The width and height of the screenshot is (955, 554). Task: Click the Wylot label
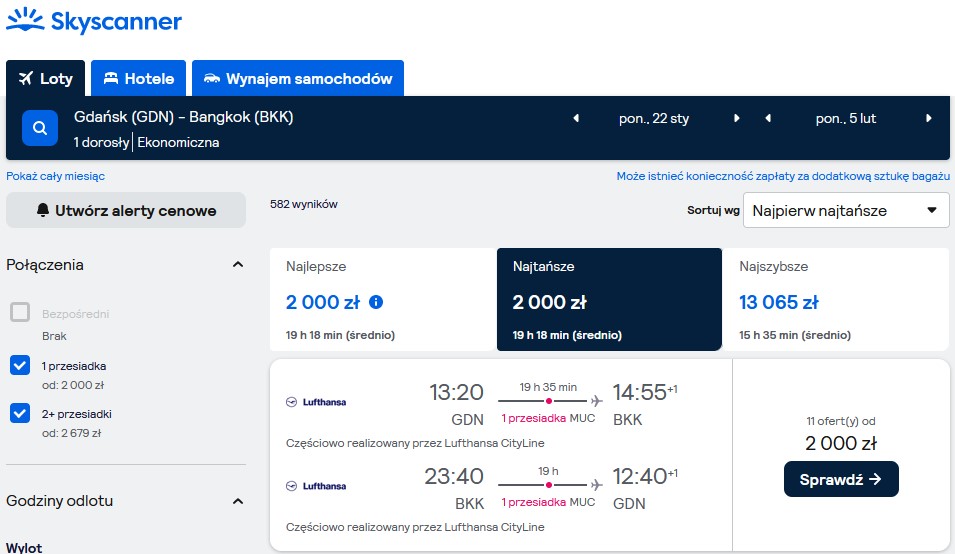coord(24,547)
